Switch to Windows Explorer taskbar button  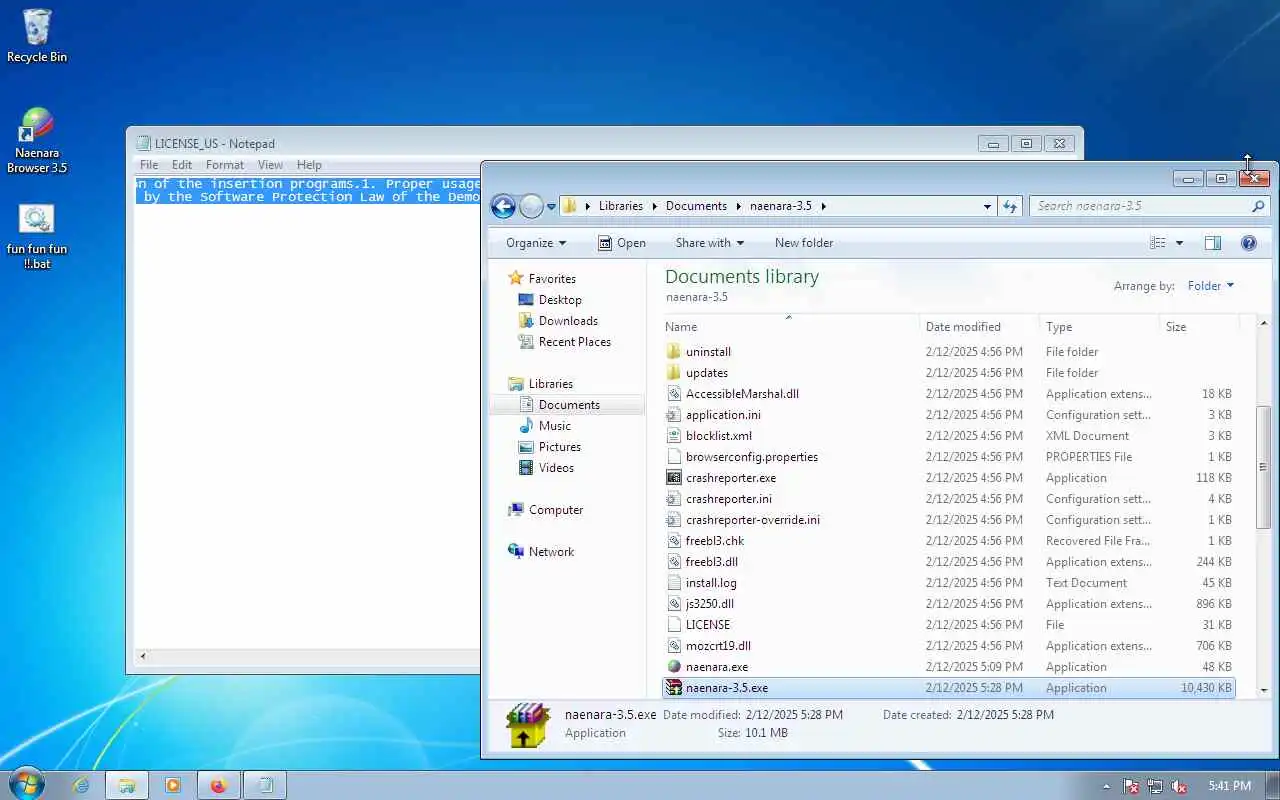127,786
